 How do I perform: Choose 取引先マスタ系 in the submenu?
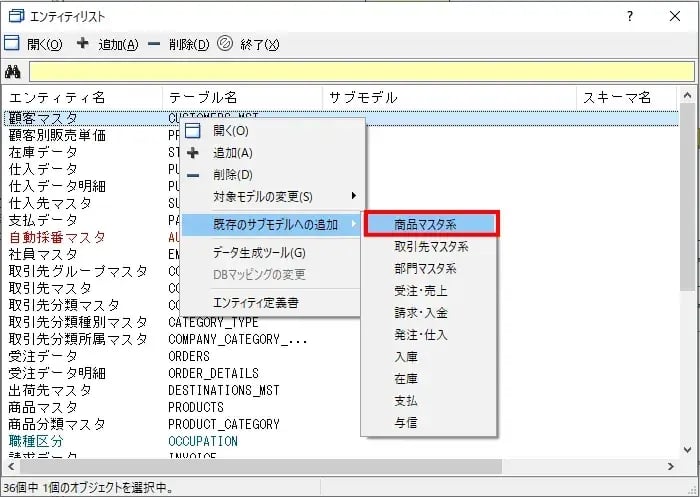click(431, 247)
